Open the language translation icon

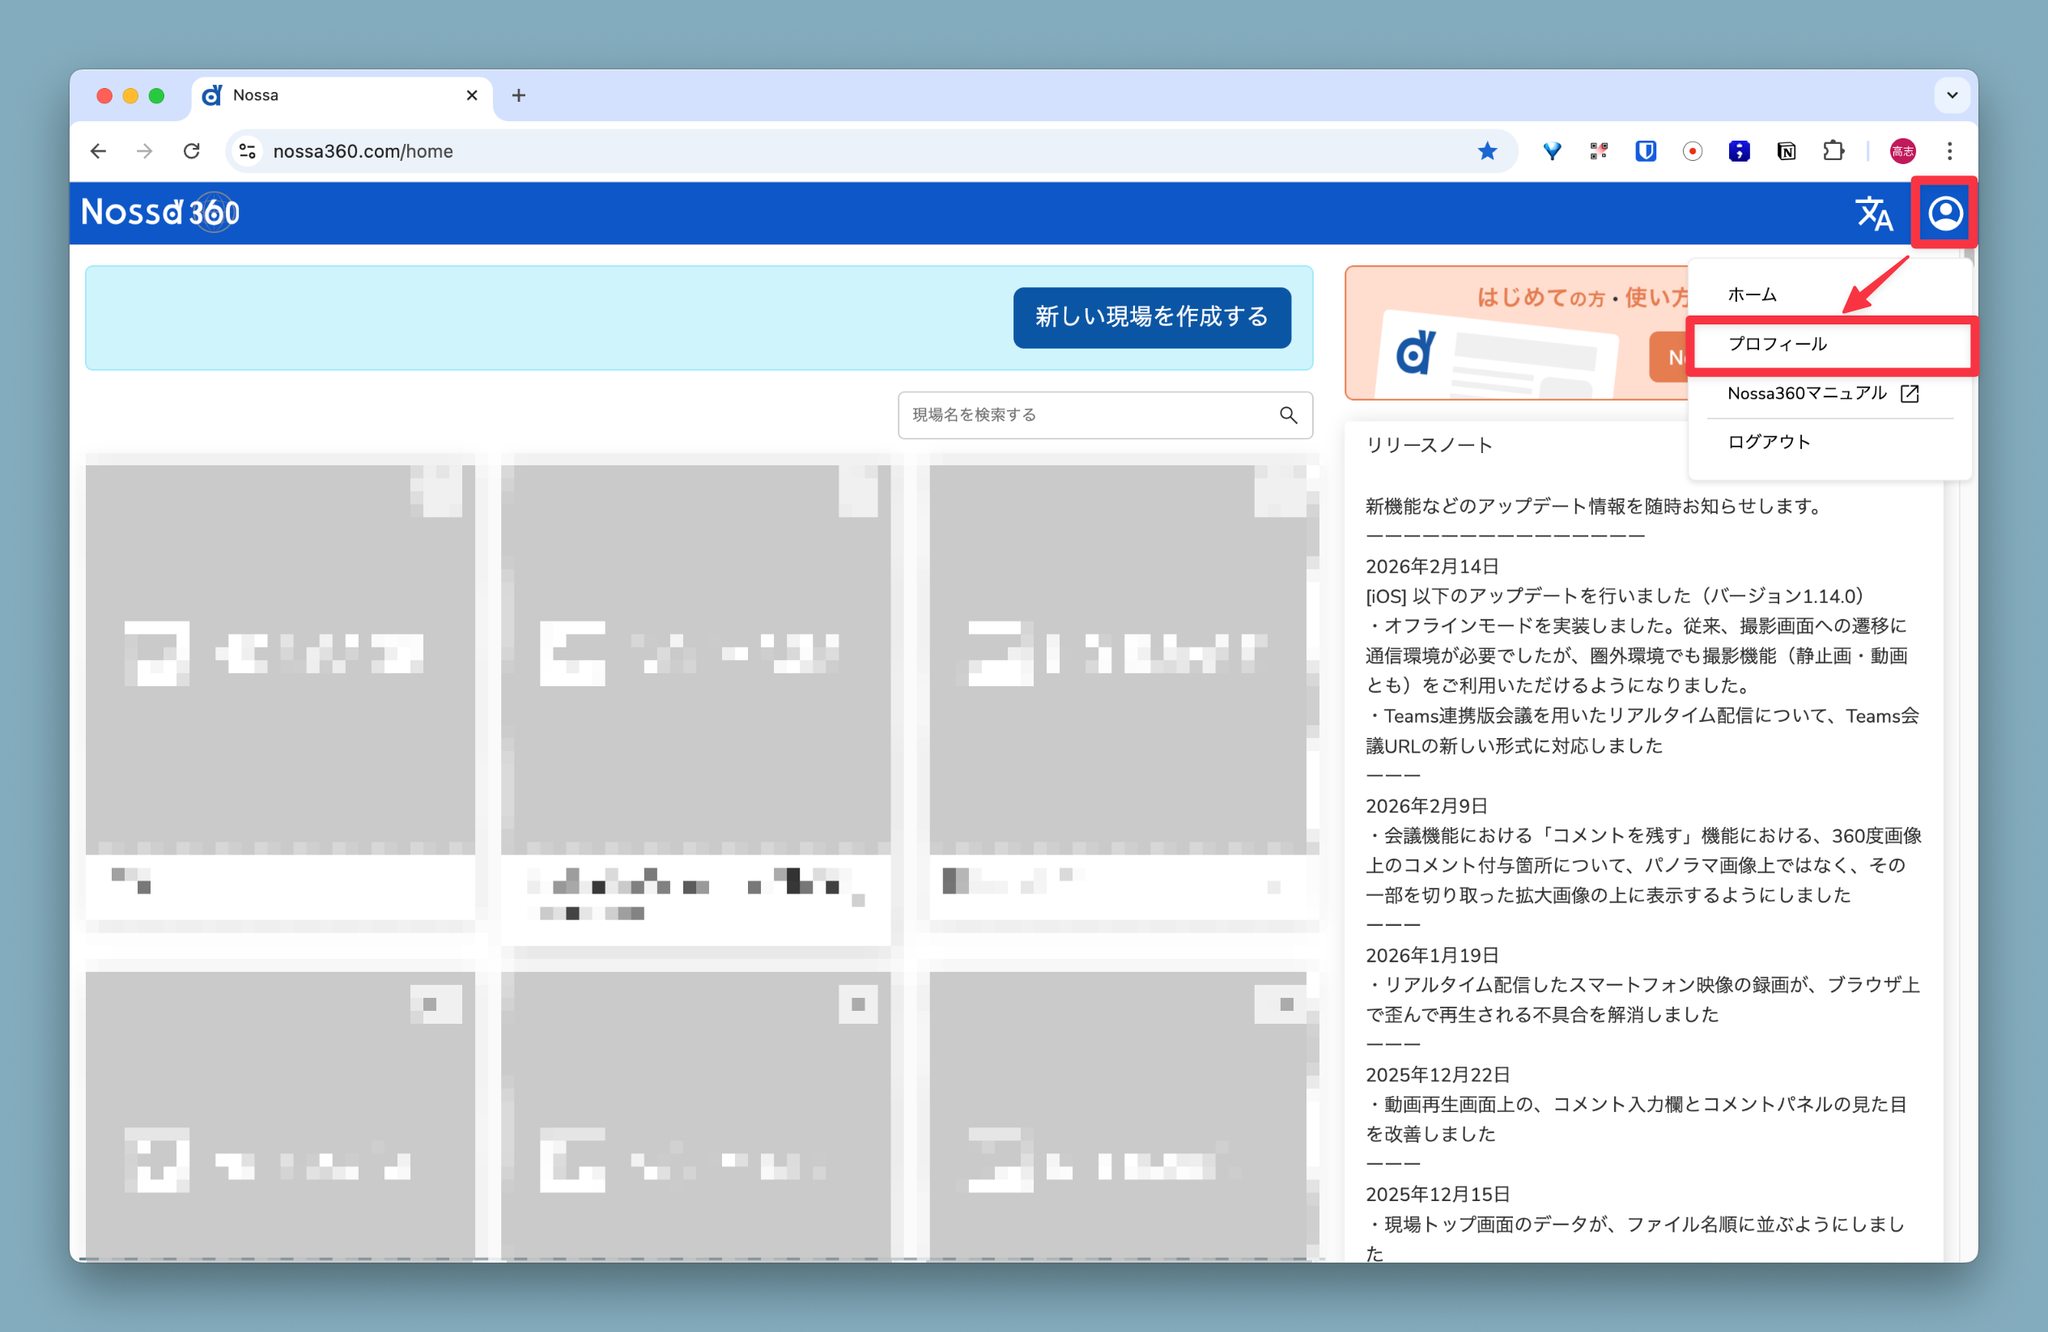[x=1873, y=213]
